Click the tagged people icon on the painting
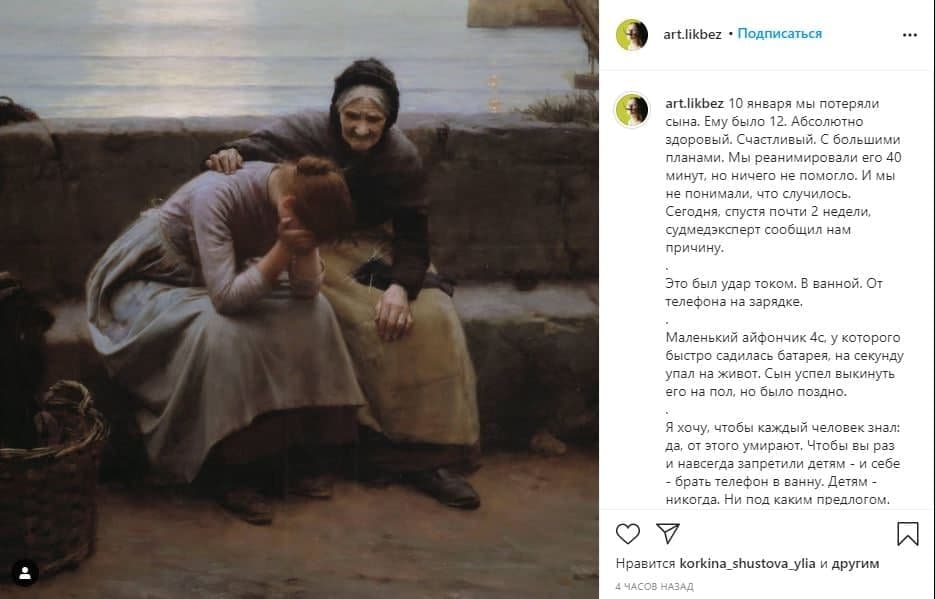This screenshot has width=935, height=599. [24, 573]
